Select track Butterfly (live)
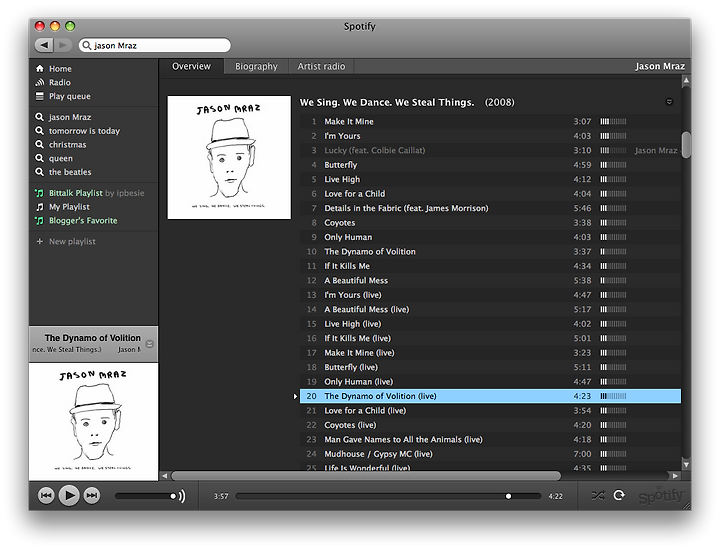Viewport: 720px width, 550px height. (490, 367)
